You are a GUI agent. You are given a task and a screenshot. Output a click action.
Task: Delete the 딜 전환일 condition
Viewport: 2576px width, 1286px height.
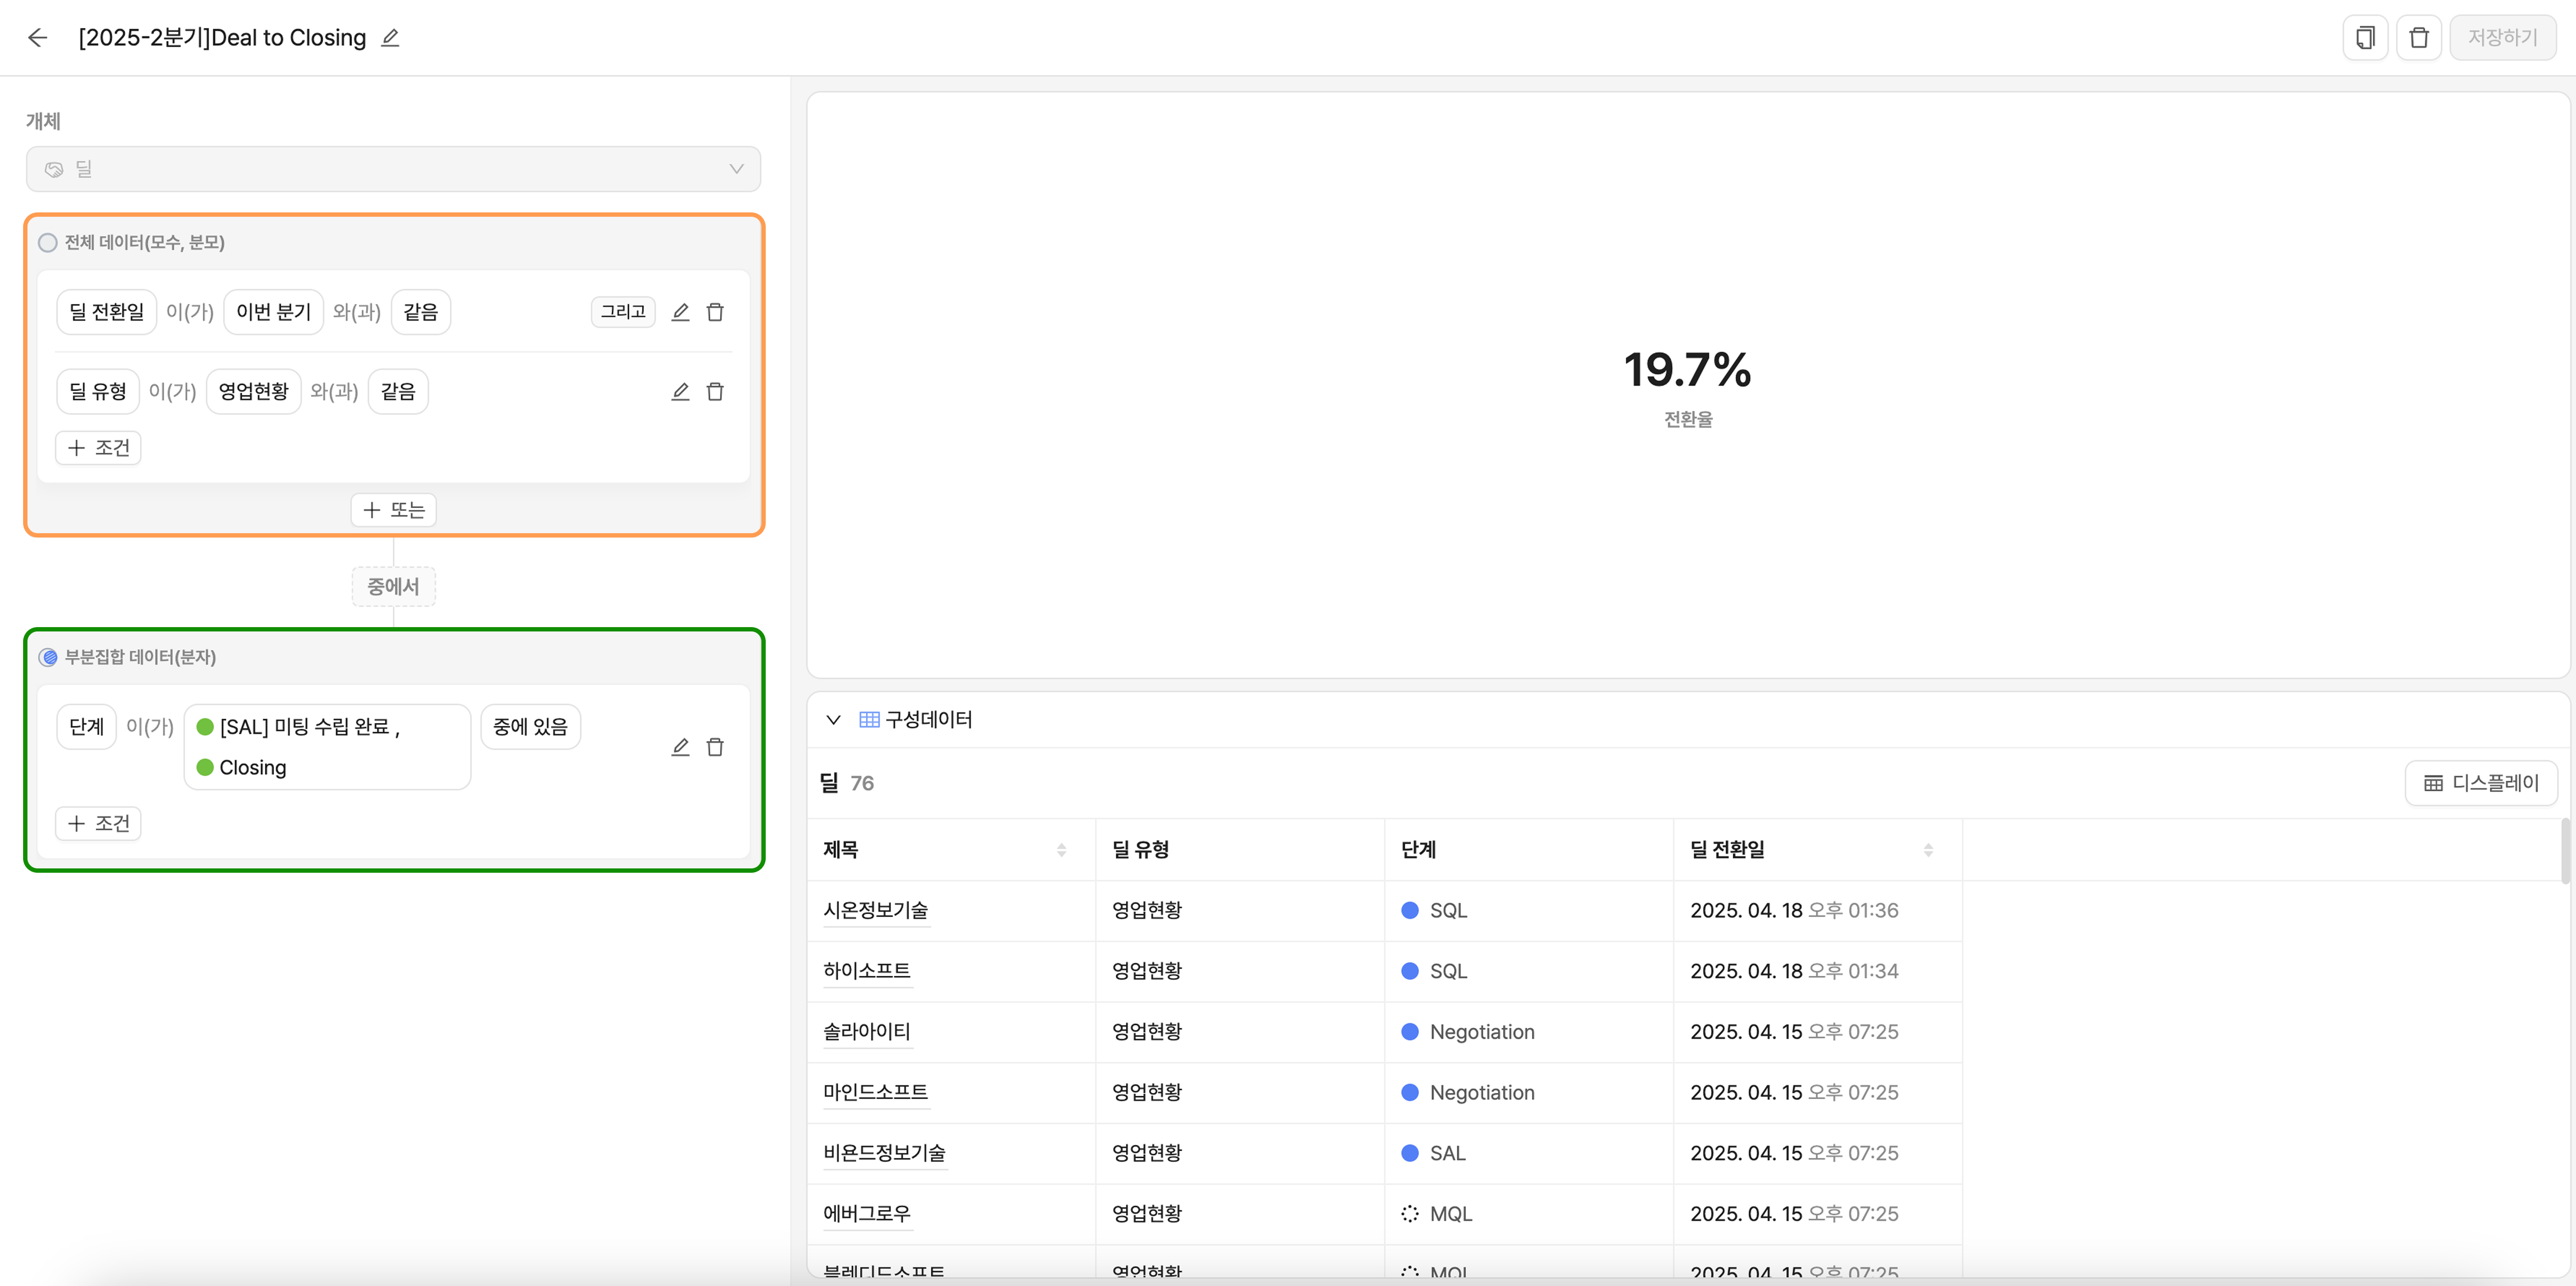pos(715,312)
